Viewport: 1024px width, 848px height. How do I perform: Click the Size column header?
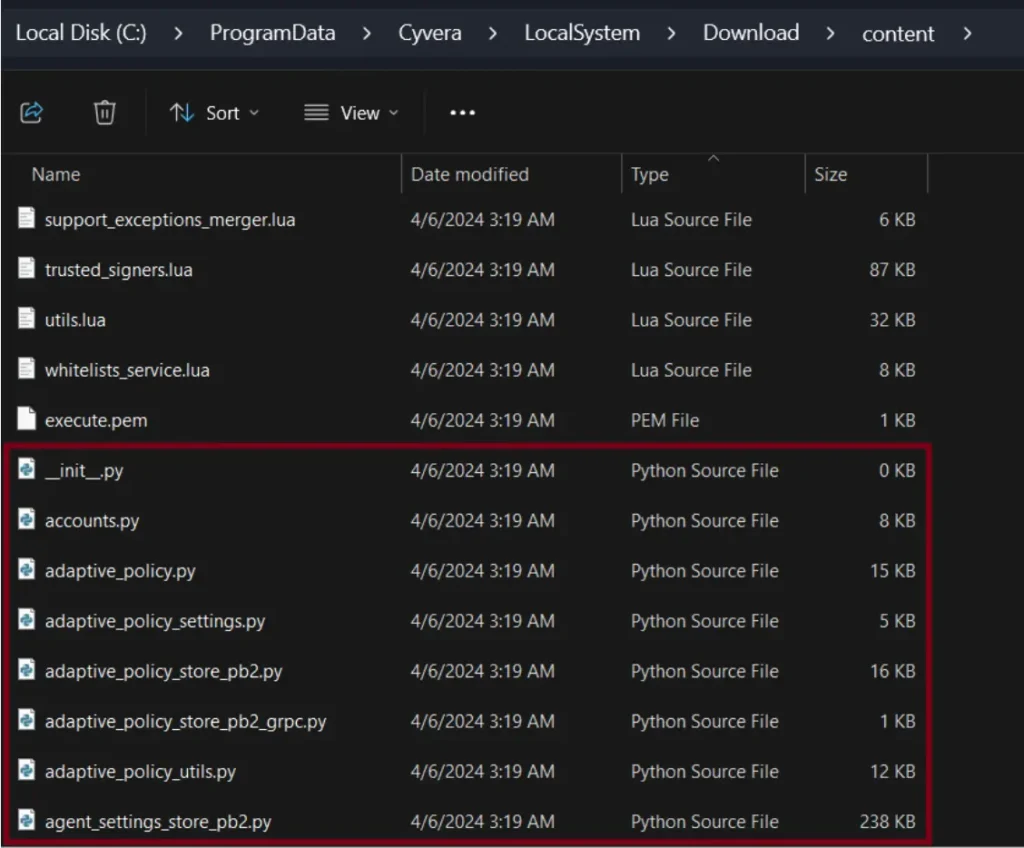pyautogui.click(x=830, y=174)
